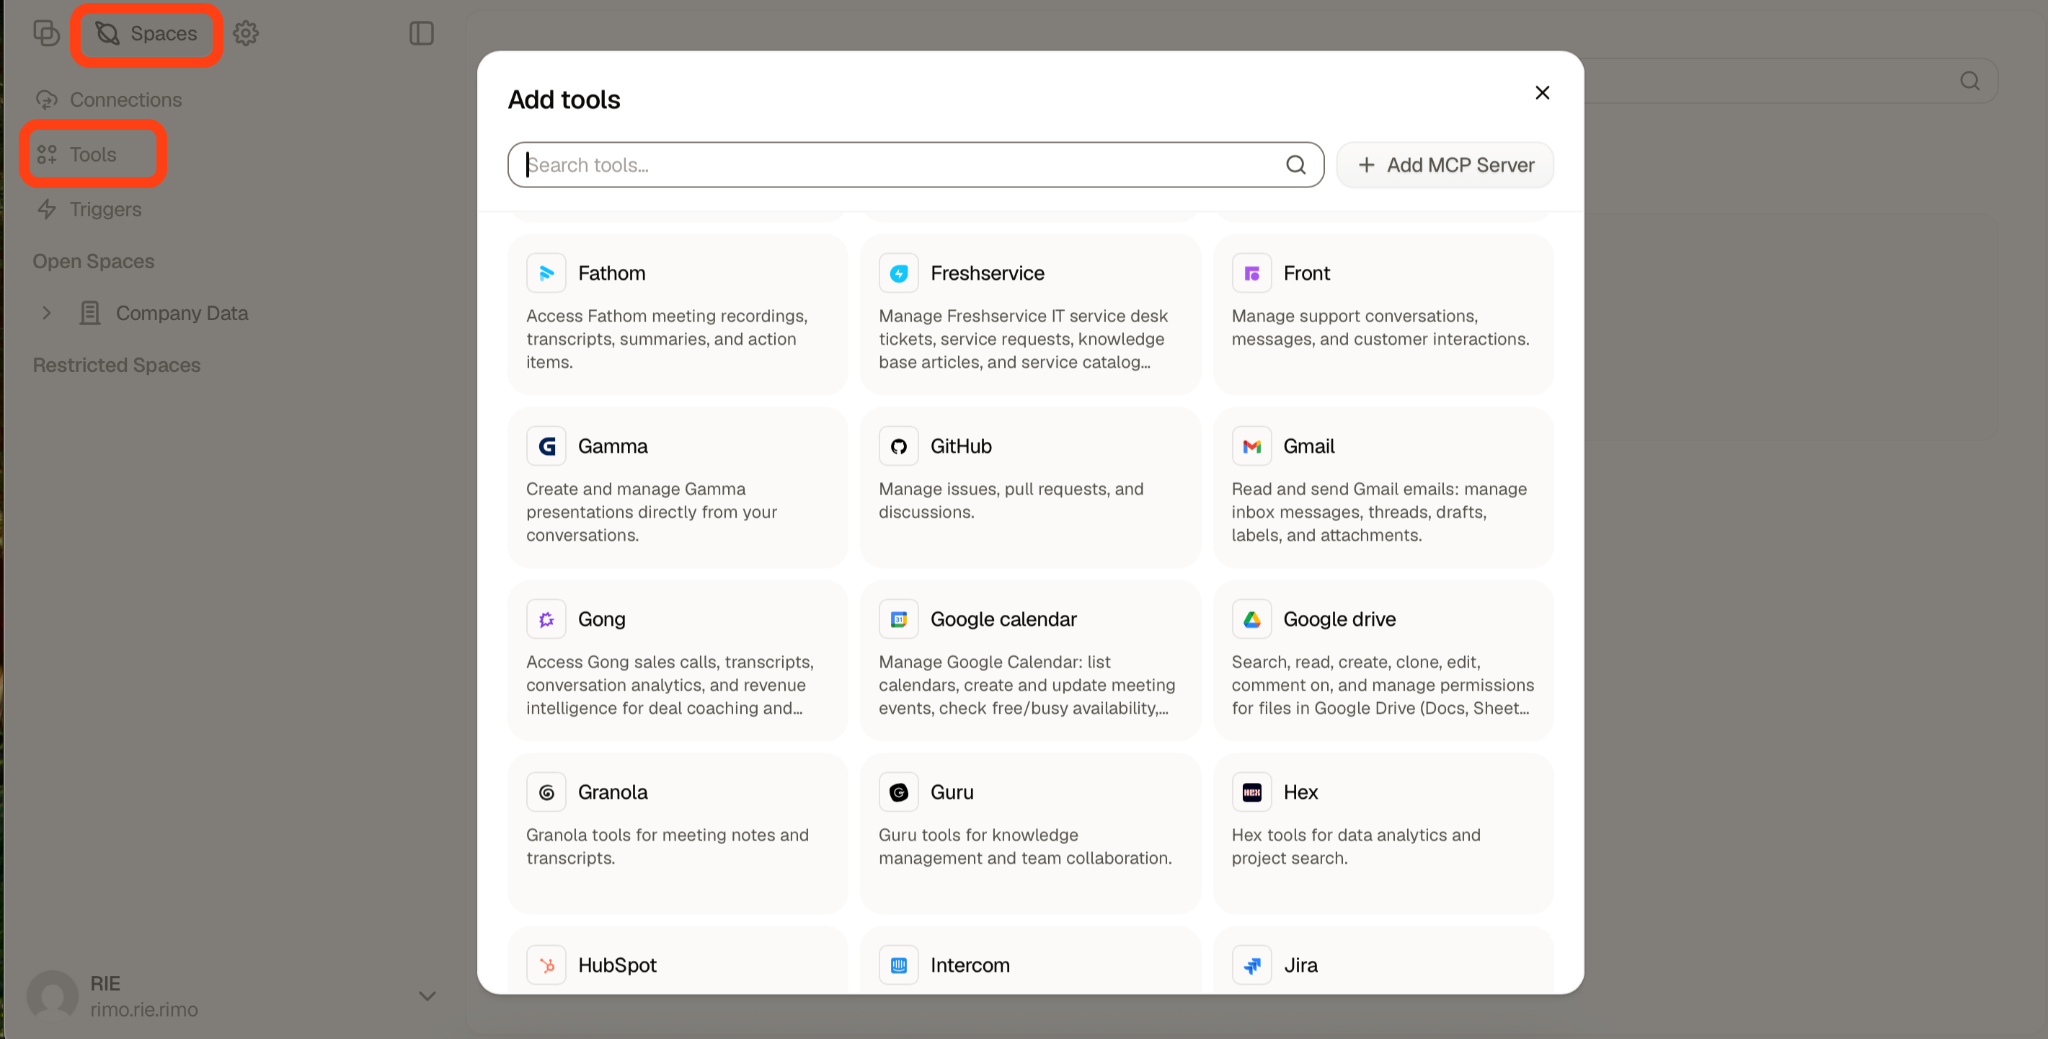
Task: Click the Front app icon
Action: (x=1252, y=273)
